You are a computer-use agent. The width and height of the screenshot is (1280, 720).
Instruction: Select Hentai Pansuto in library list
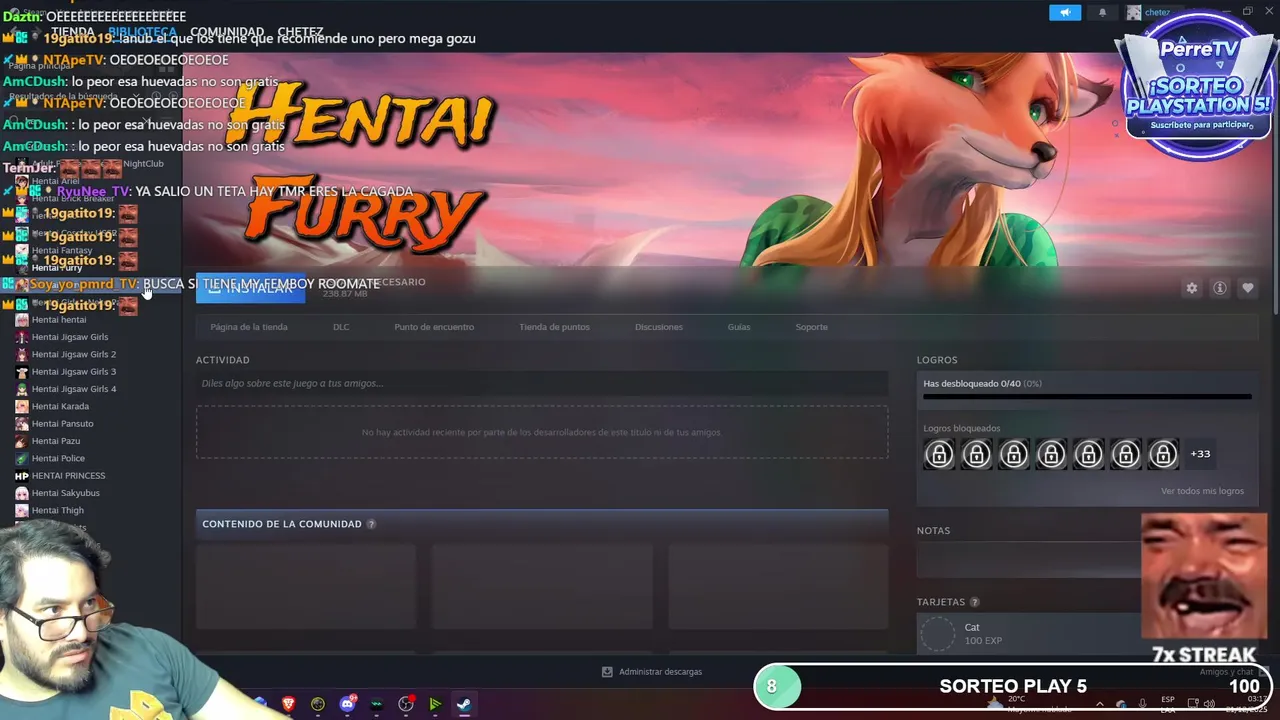pos(62,424)
